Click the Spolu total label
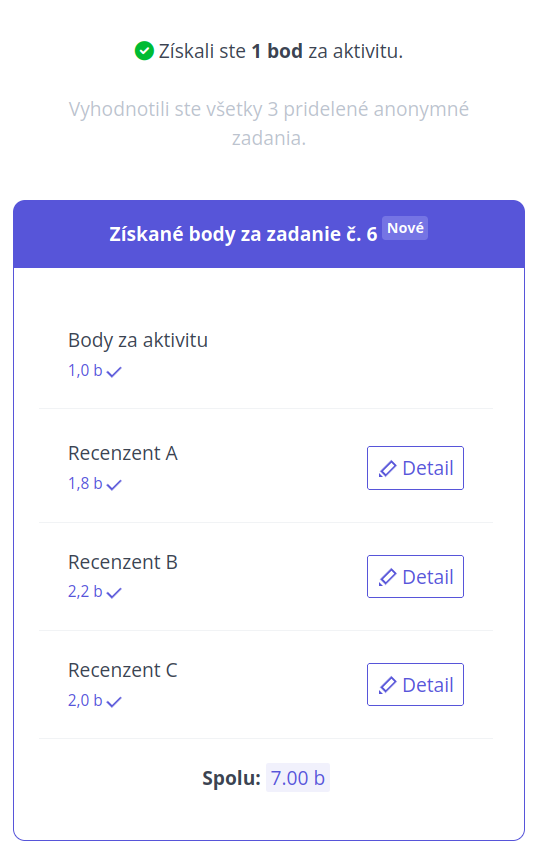This screenshot has width=538, height=853. click(232, 778)
